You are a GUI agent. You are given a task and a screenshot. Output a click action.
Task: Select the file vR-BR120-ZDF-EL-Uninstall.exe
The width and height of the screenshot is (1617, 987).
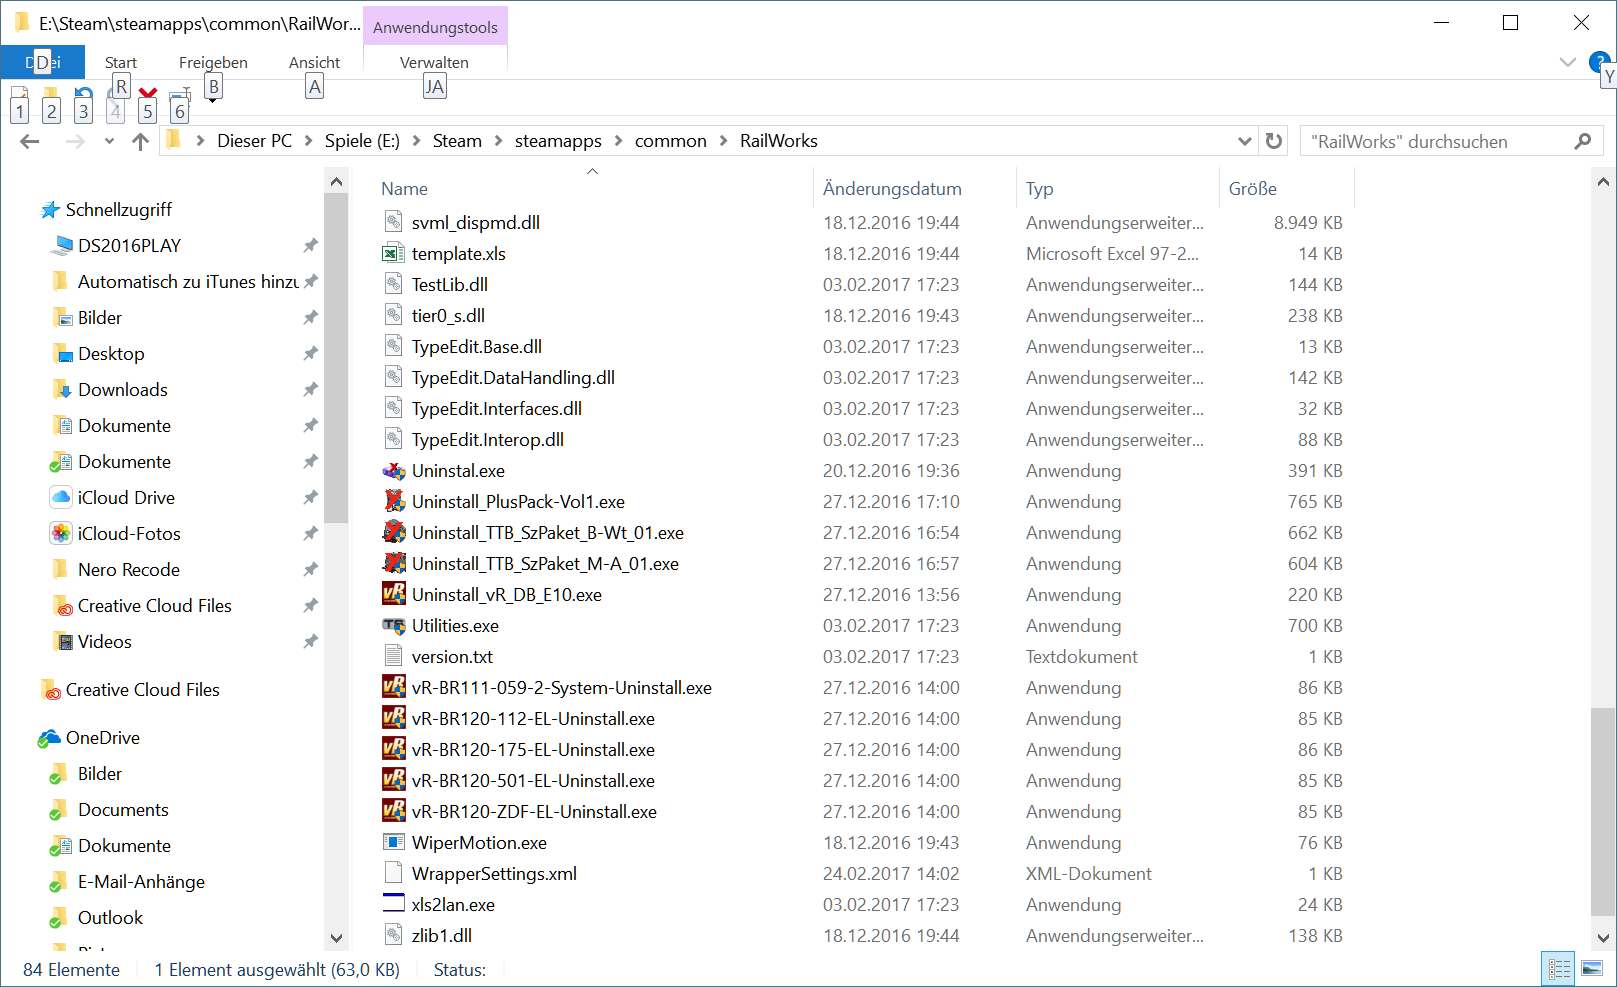(534, 811)
